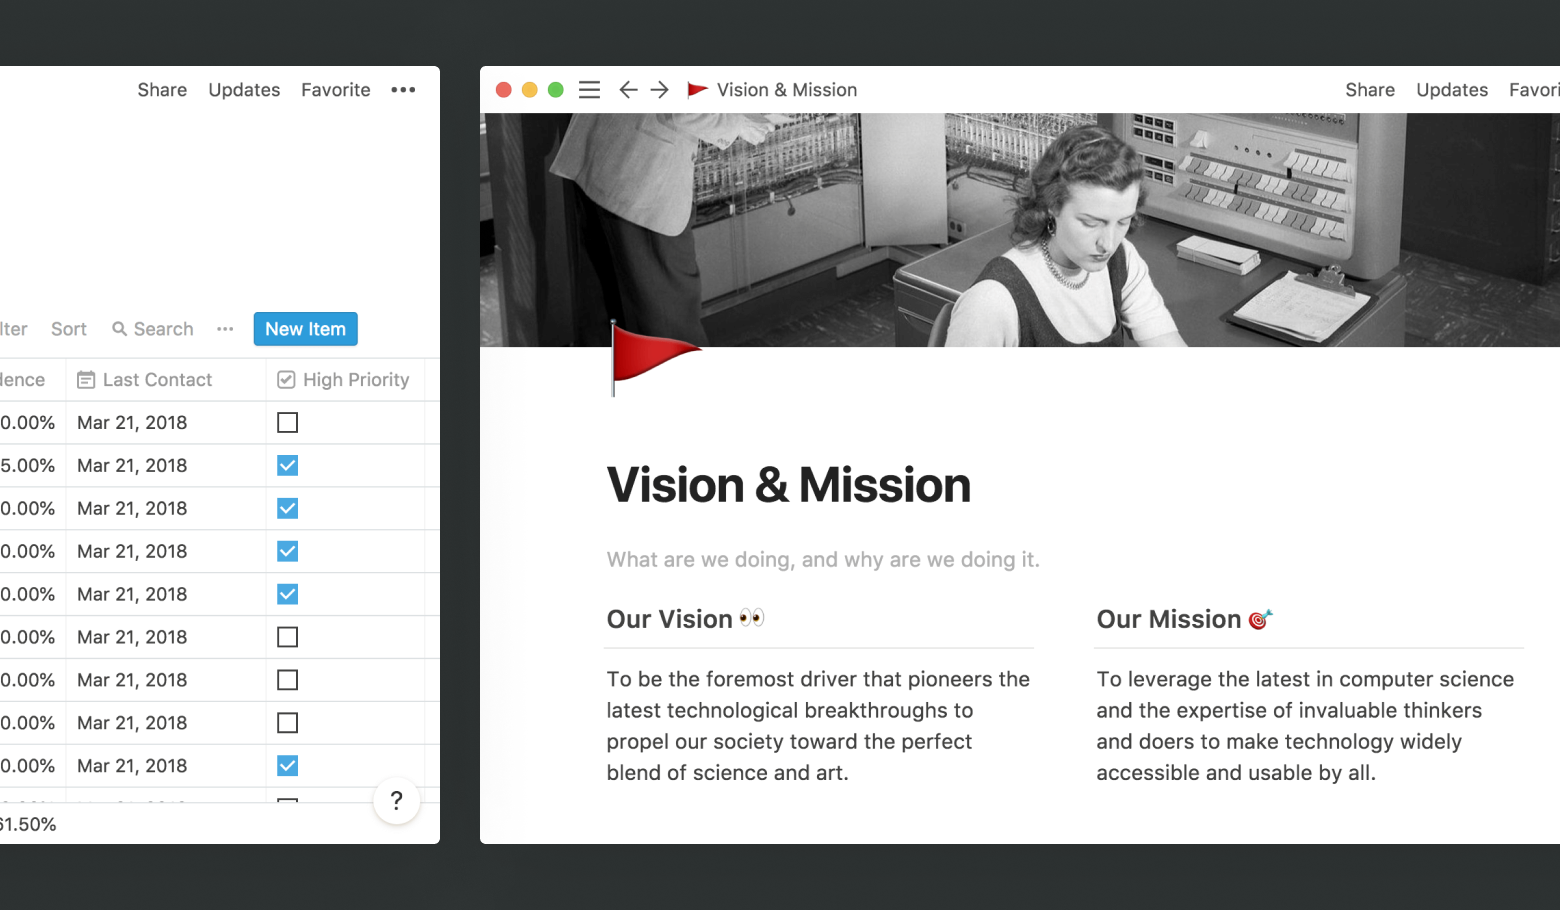The height and width of the screenshot is (910, 1560).
Task: Click the Vision & Mission page title heading
Action: [x=788, y=486]
